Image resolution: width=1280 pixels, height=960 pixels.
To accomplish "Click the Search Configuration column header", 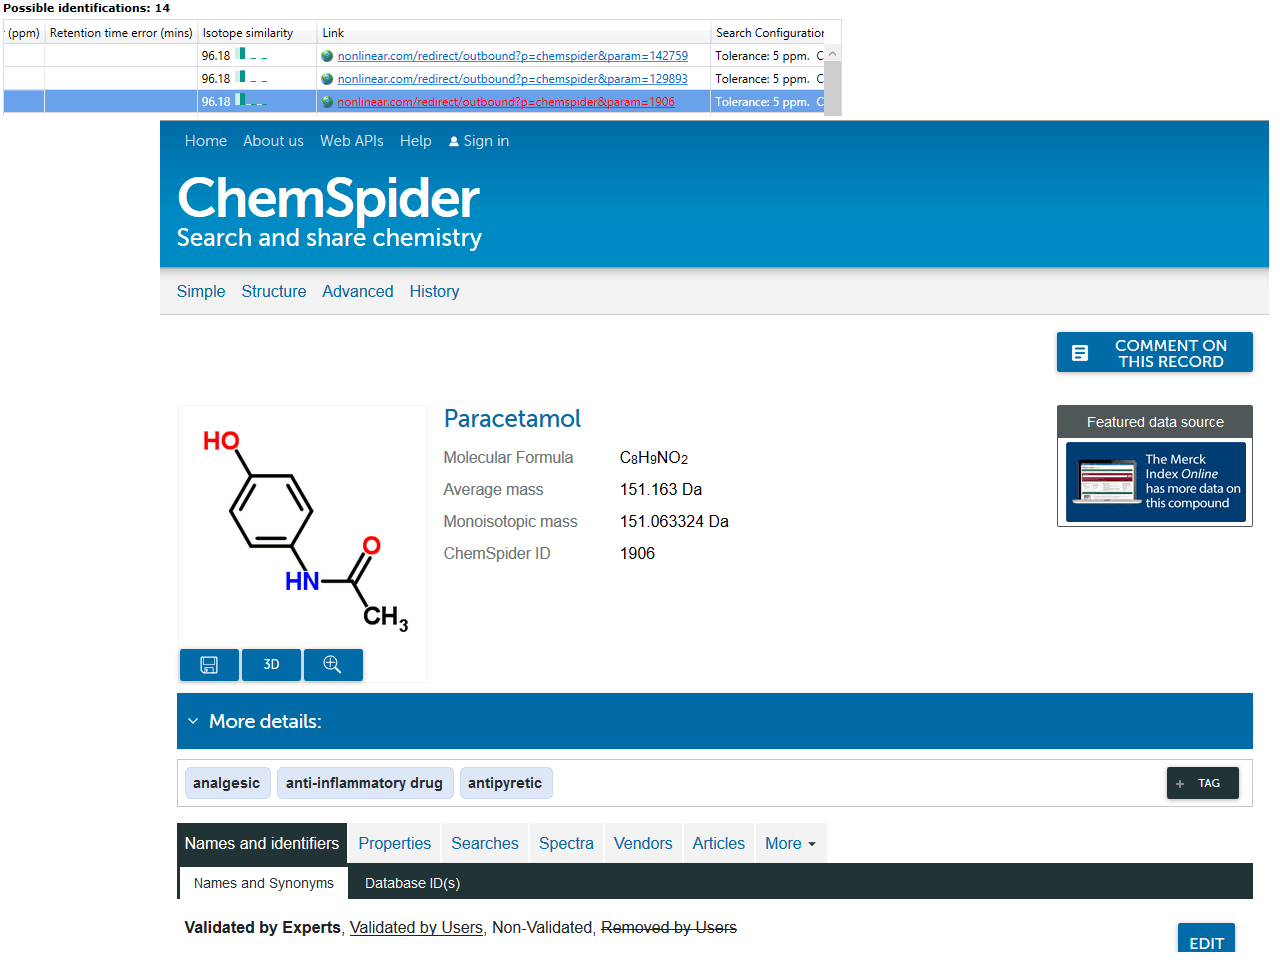I will pos(770,33).
